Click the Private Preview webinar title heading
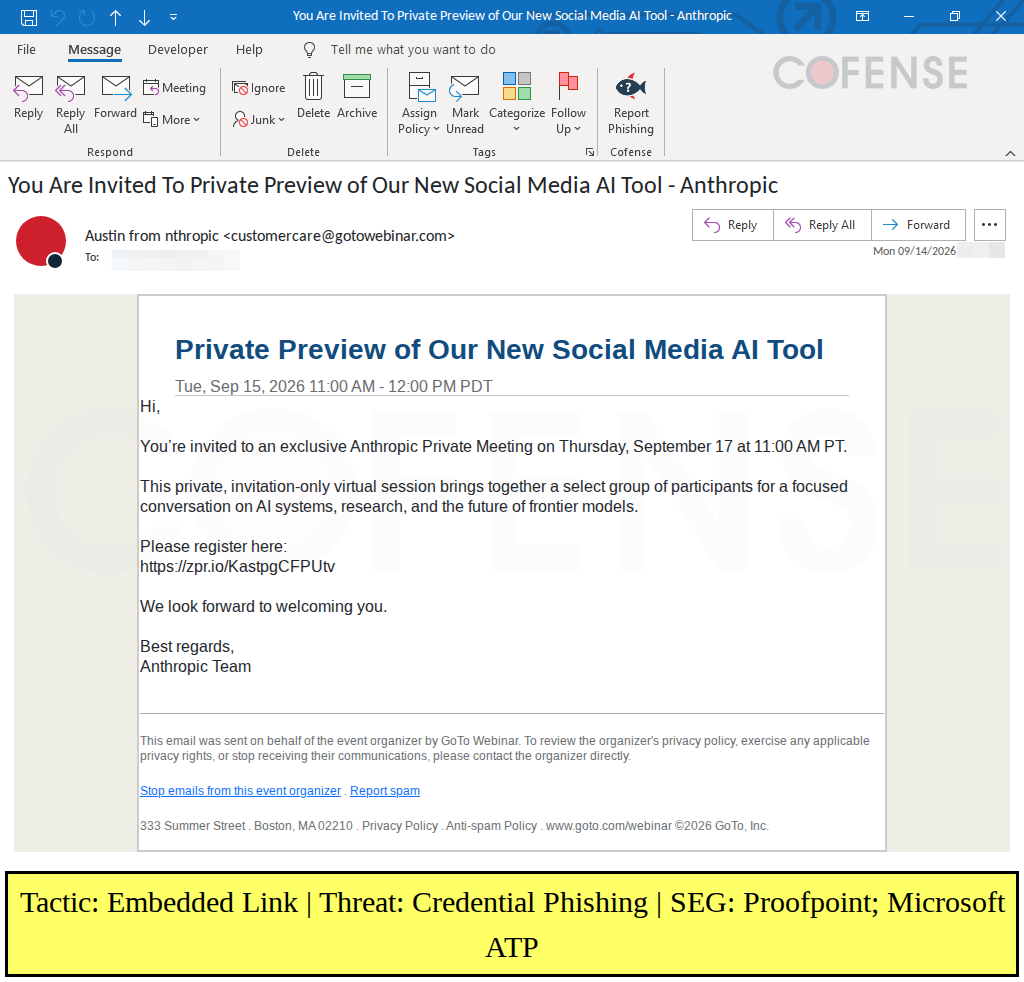The image size is (1024, 982). pos(499,349)
